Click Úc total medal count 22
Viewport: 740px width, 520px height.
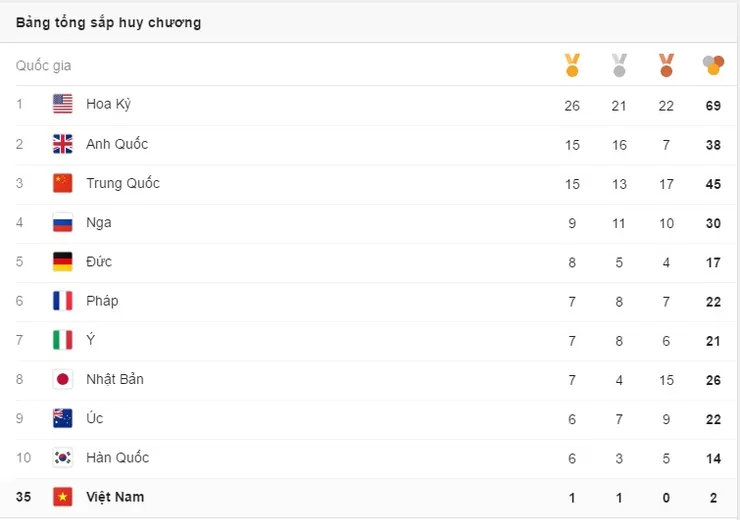713,419
